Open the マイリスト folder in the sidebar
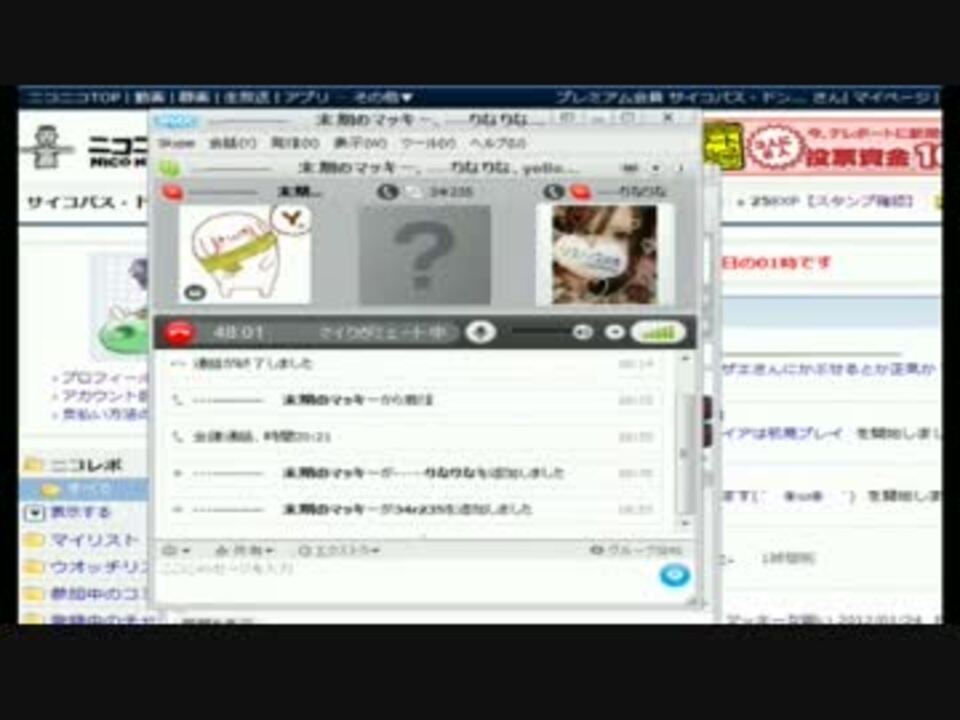 (82, 540)
